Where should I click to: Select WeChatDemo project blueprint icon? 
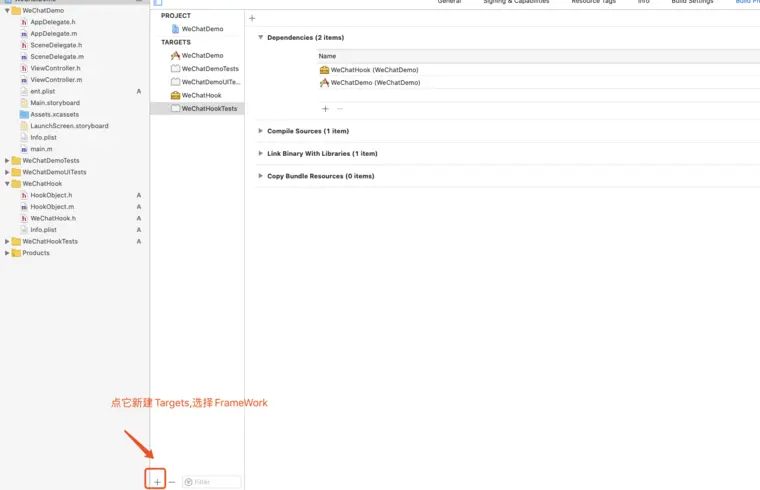pos(175,29)
